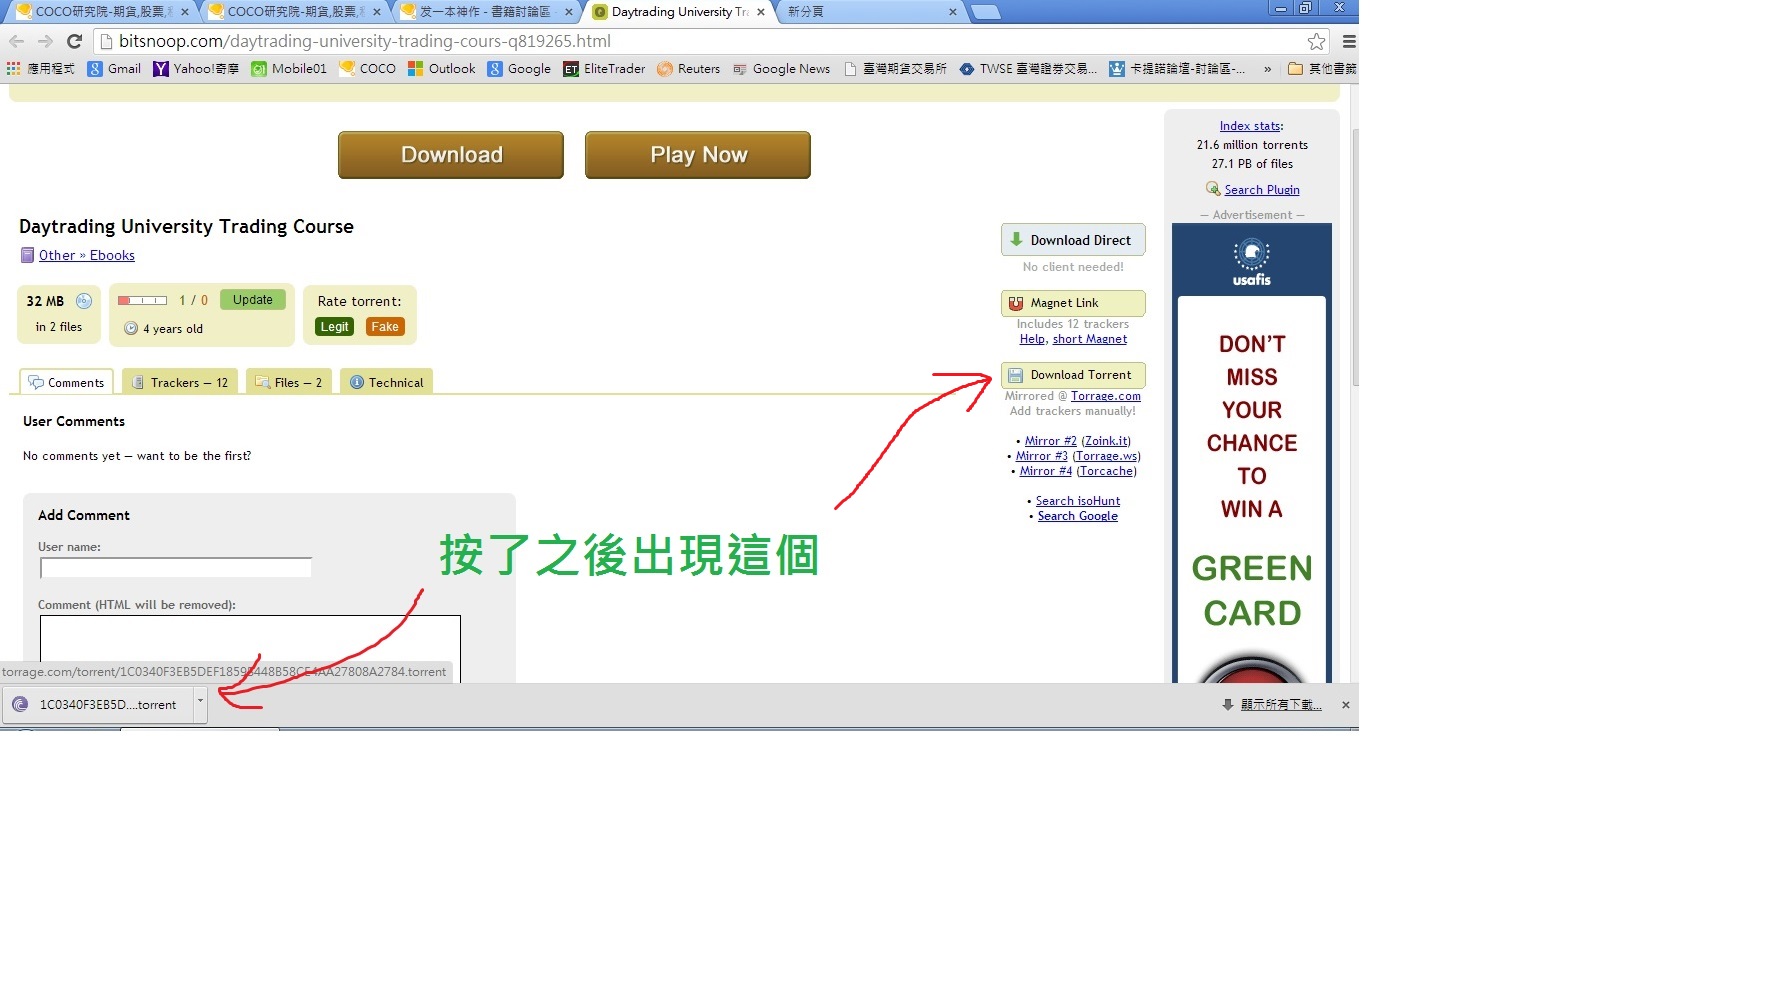Open the Index stats link

coord(1250,126)
